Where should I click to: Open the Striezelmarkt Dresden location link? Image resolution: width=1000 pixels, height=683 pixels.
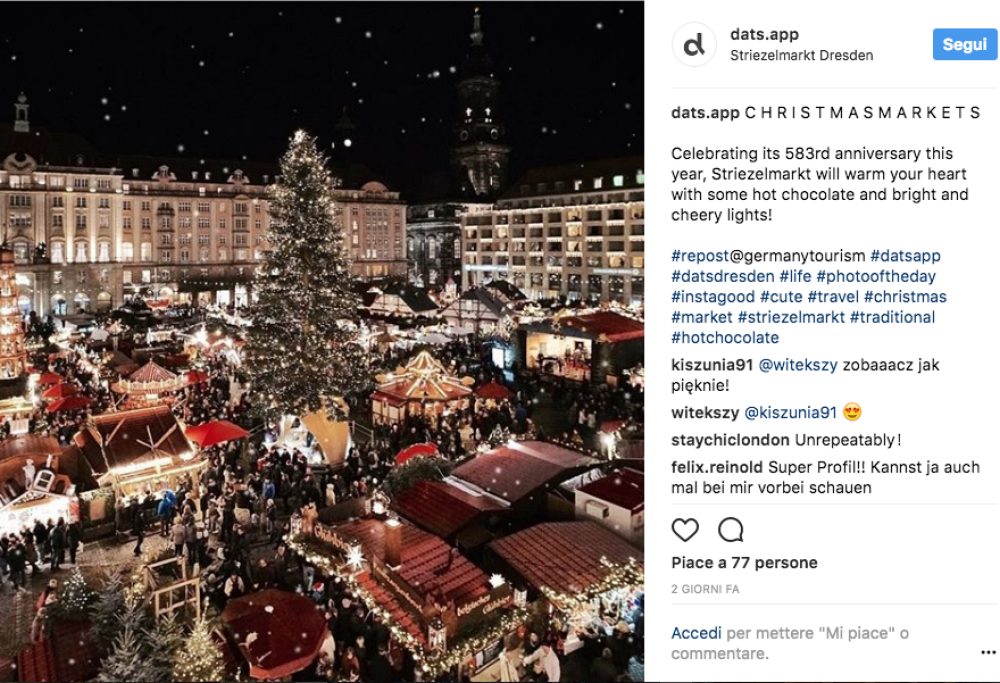[x=801, y=55]
